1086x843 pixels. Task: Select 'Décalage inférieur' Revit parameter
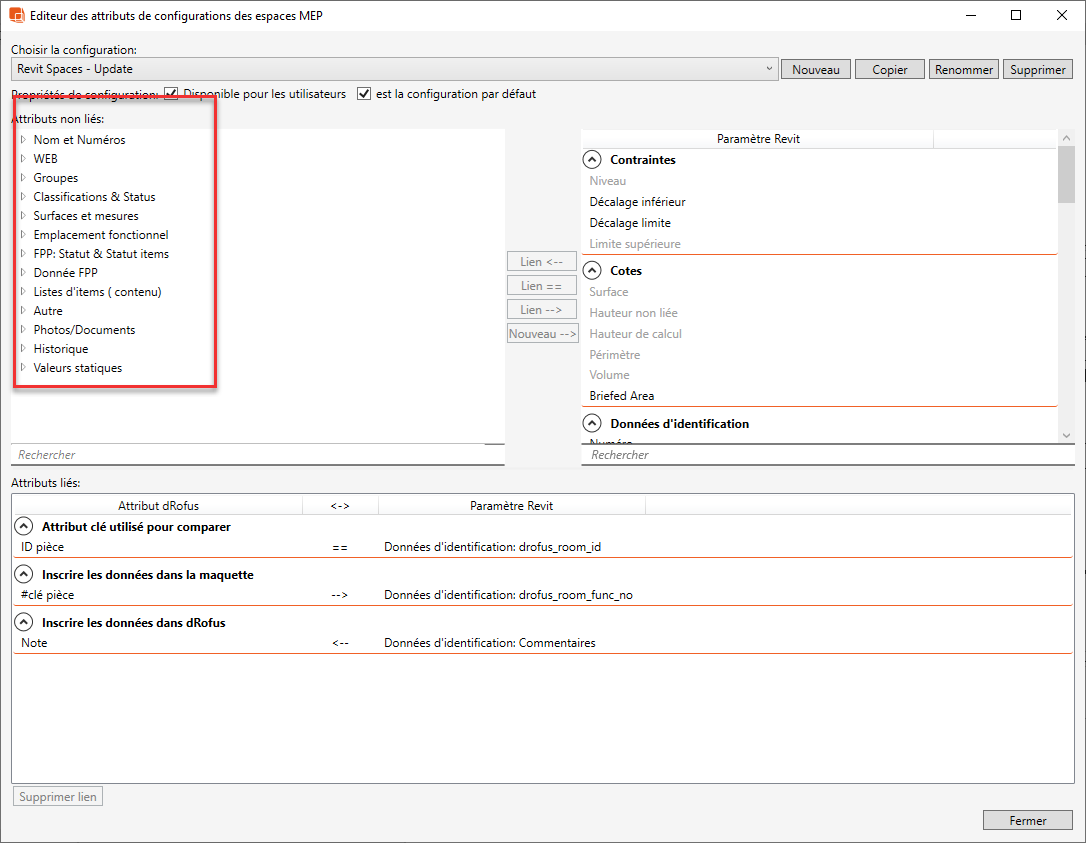(637, 202)
